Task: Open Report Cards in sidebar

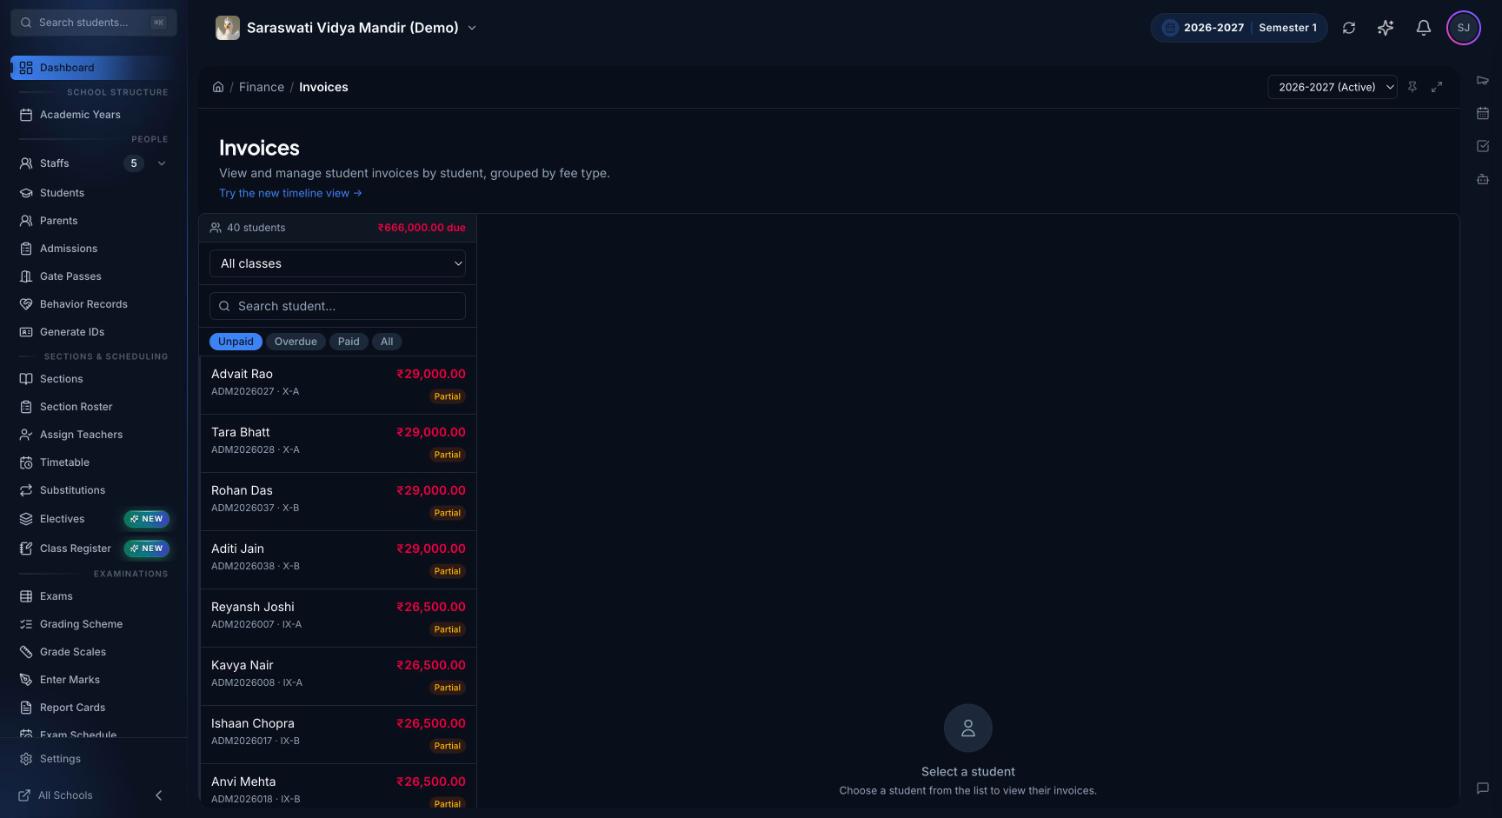Action: [x=93, y=708]
